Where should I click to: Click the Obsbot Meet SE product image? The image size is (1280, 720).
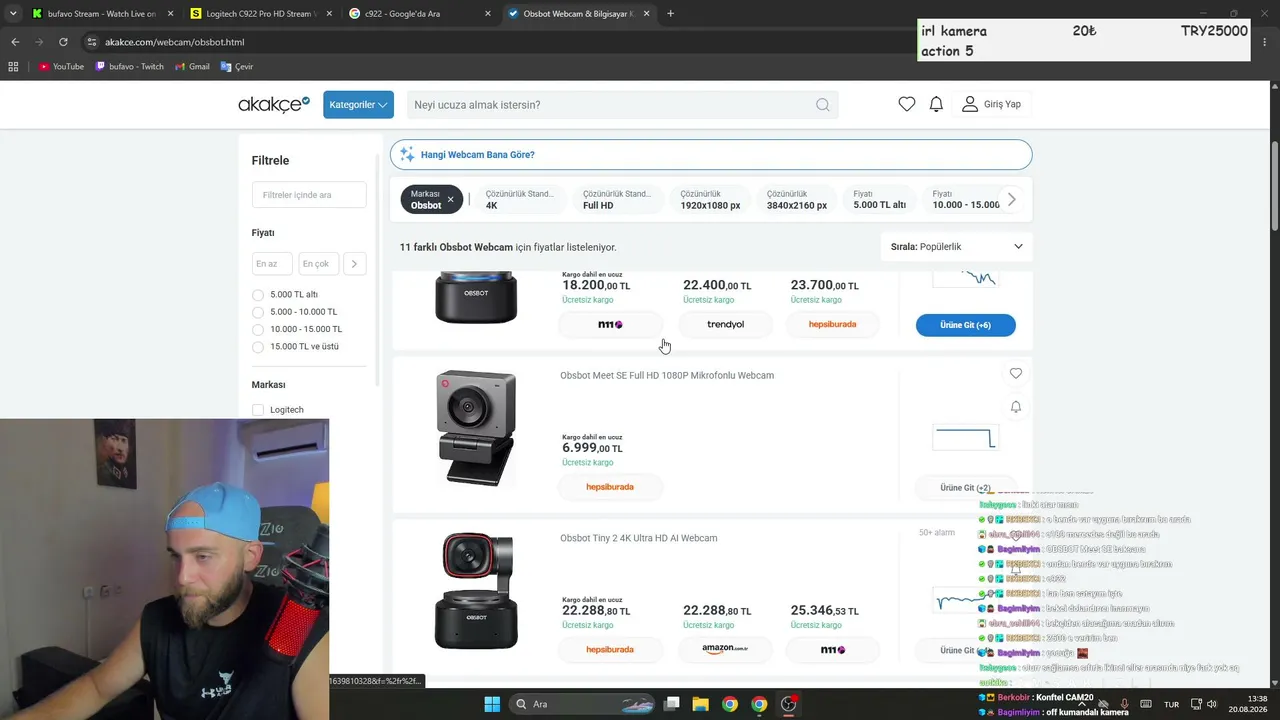pyautogui.click(x=476, y=429)
